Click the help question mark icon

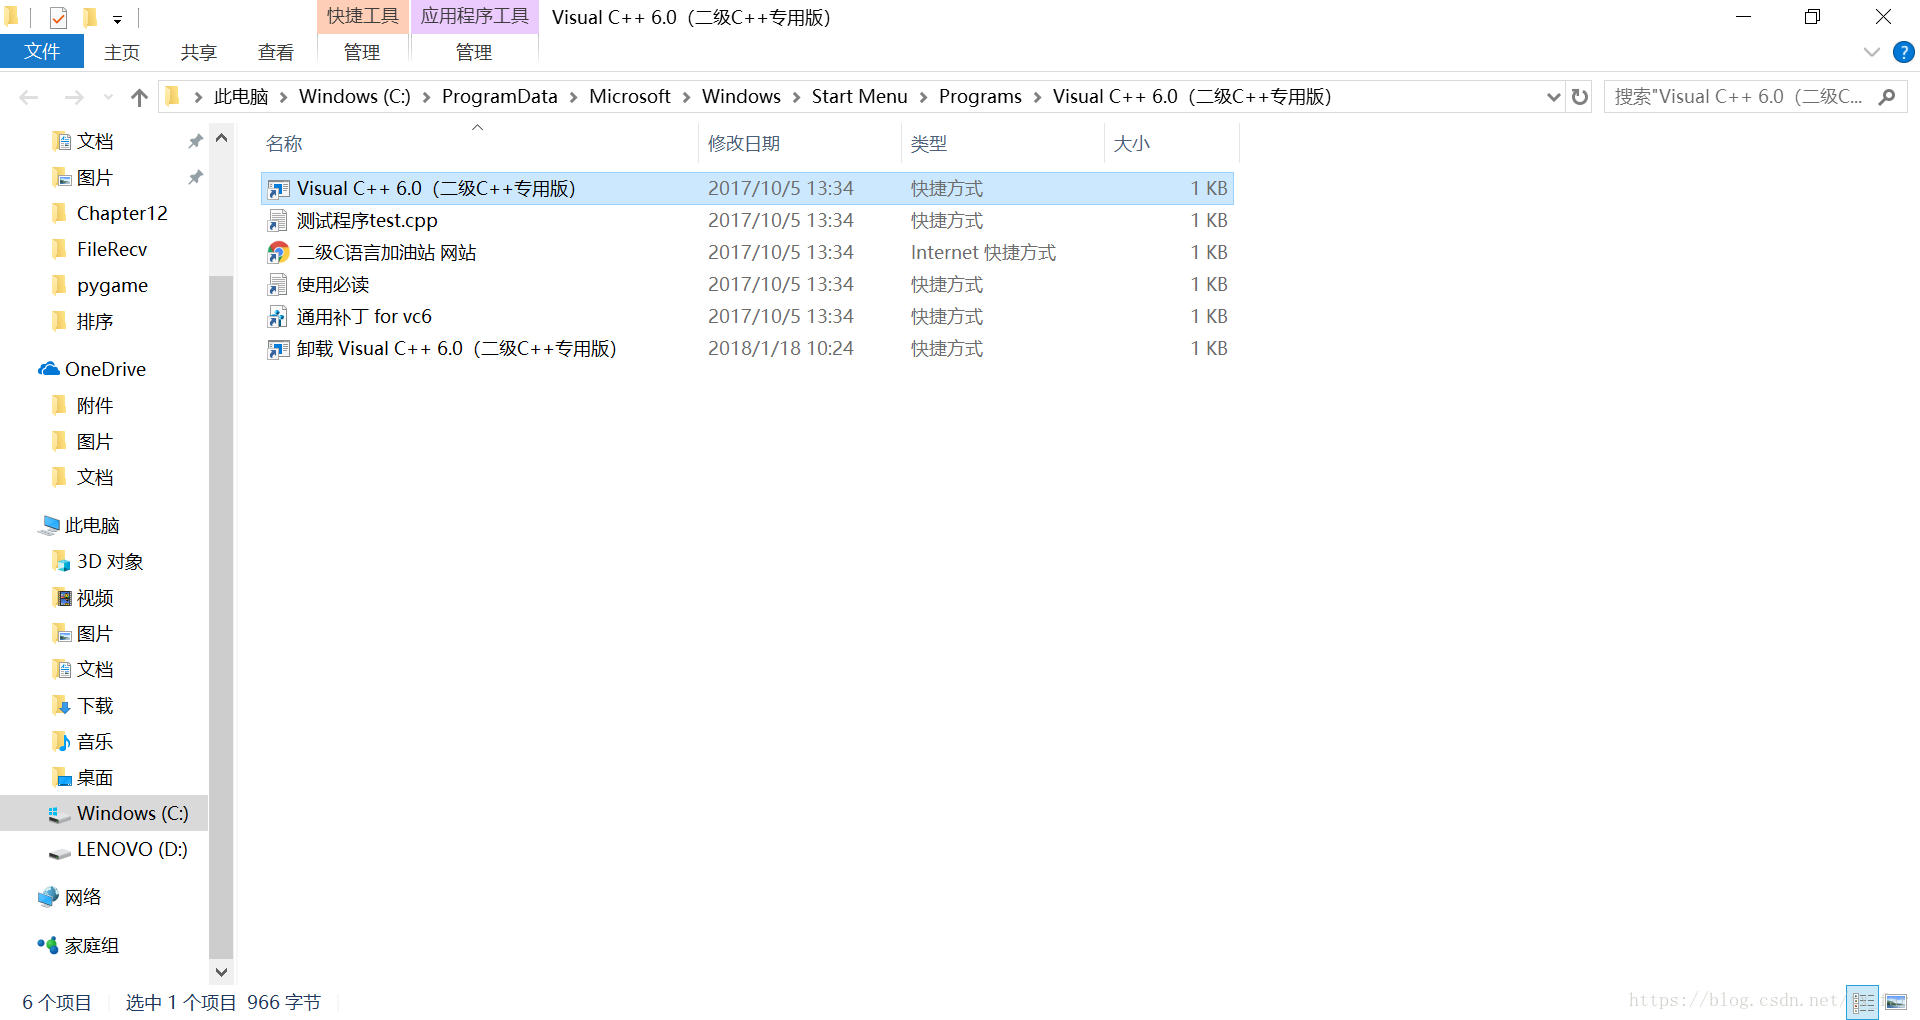click(x=1904, y=52)
